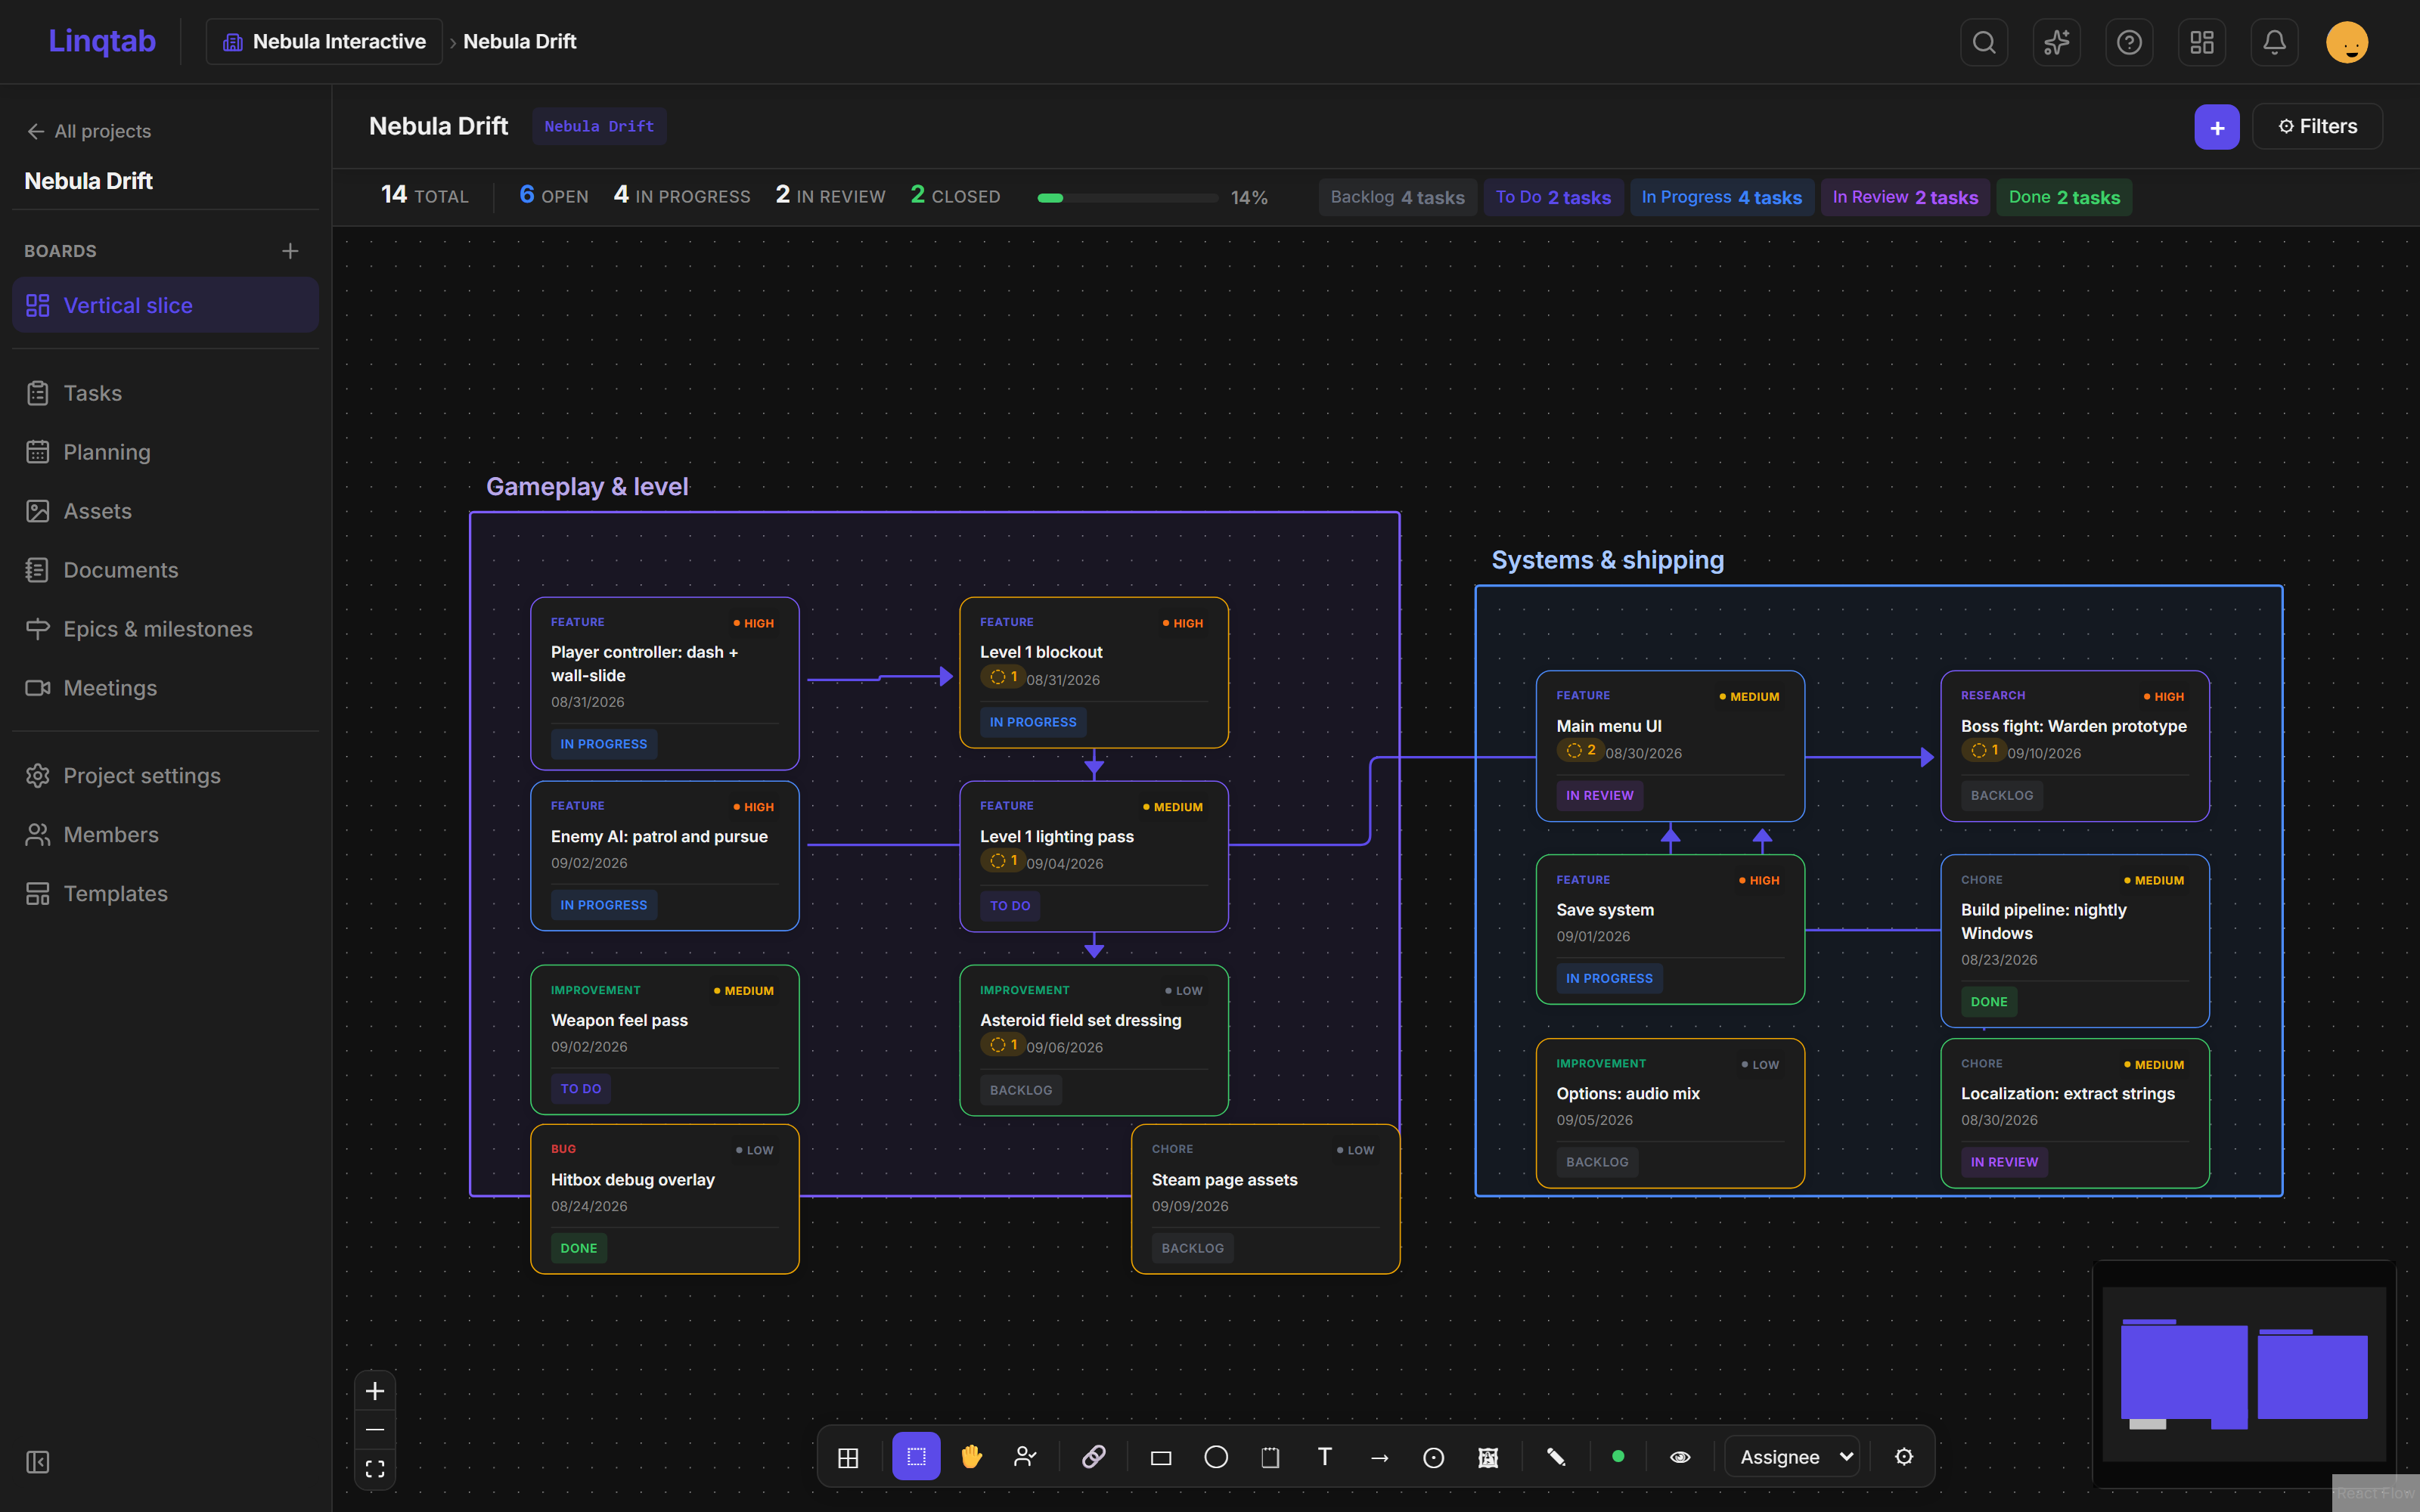Click the Nebula Drift breadcrumb
Screen dimensions: 2420x1512
(520, 42)
